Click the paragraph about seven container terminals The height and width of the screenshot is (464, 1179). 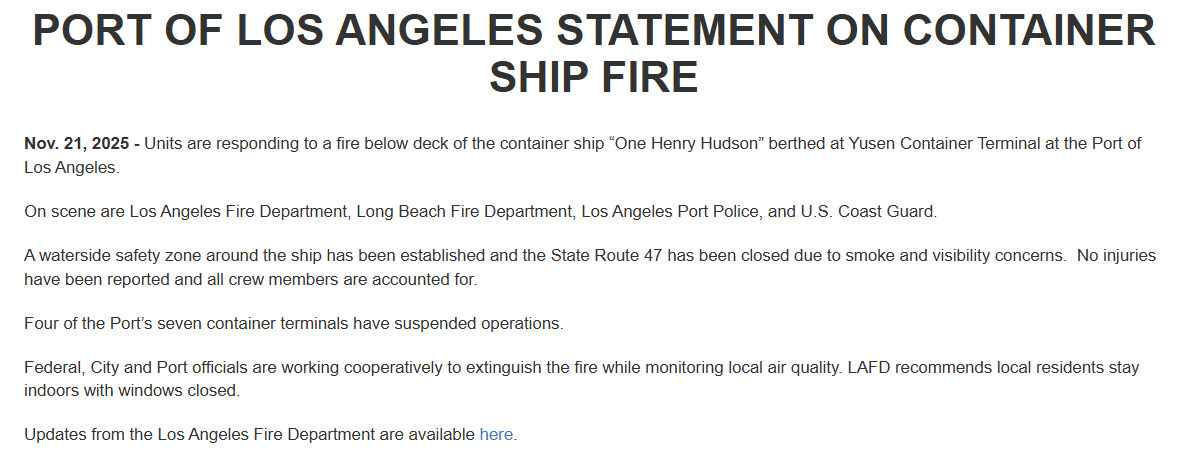pyautogui.click(x=294, y=324)
